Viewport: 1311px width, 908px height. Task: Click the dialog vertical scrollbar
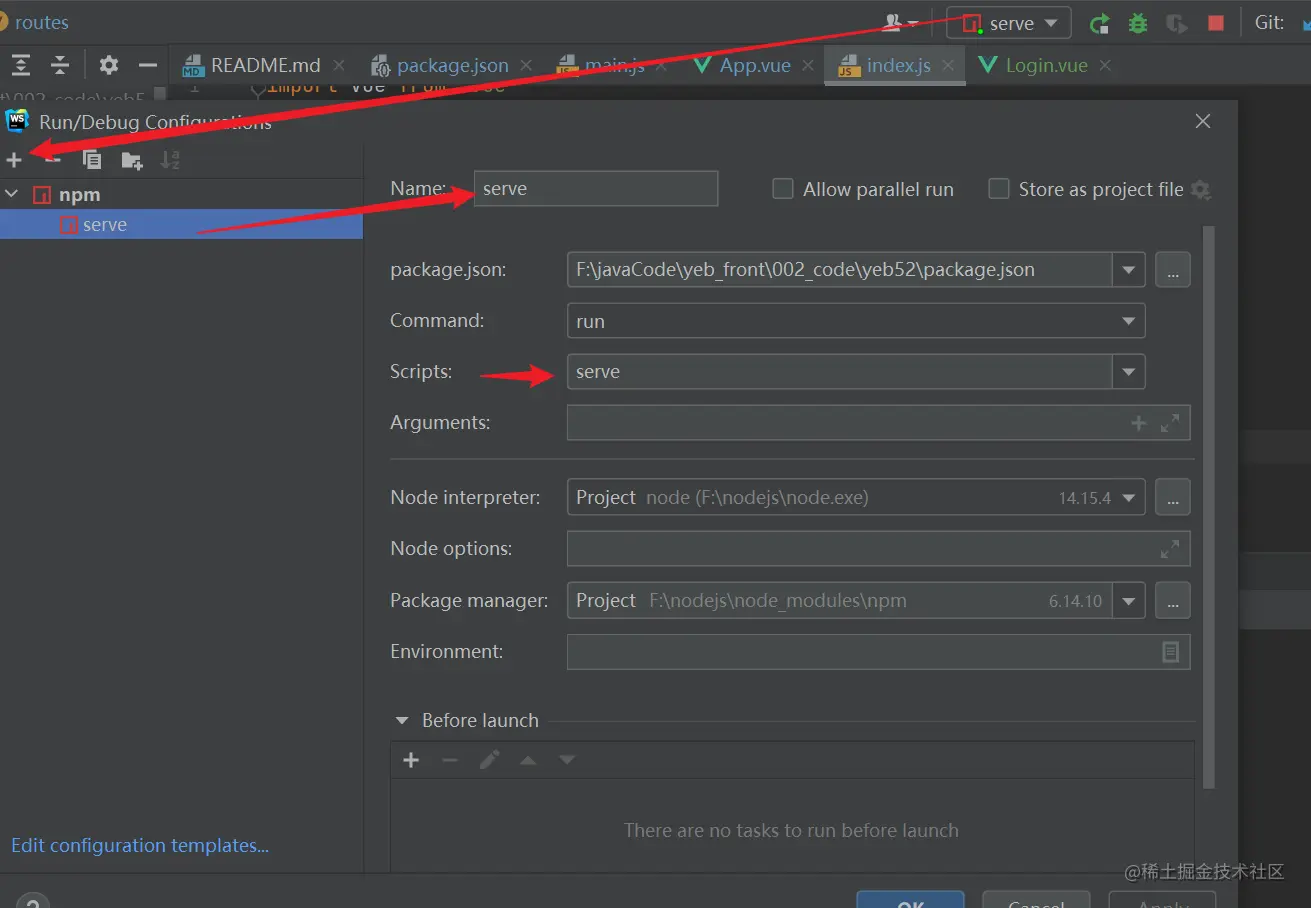[1209, 505]
